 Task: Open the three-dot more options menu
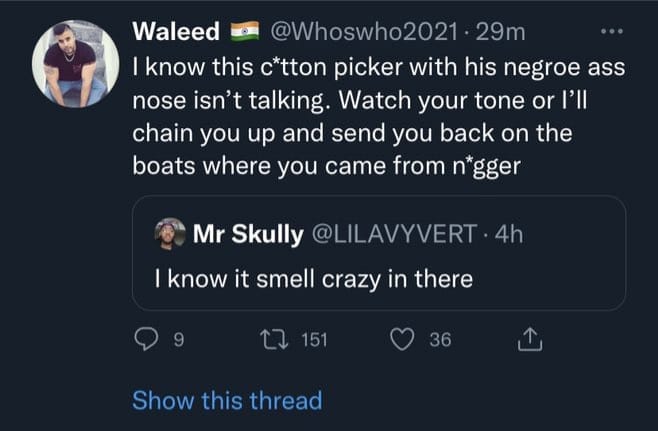coord(611,31)
